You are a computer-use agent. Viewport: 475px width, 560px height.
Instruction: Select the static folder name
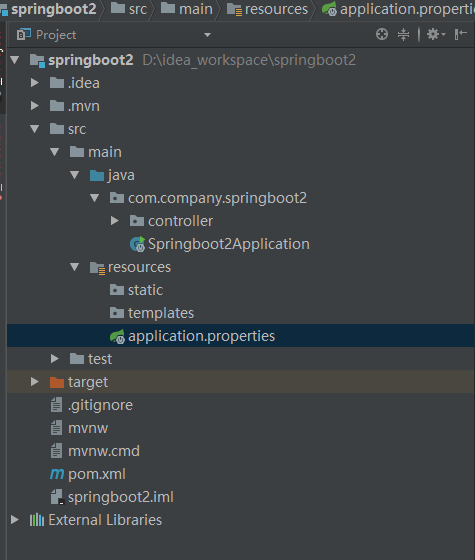pos(146,290)
